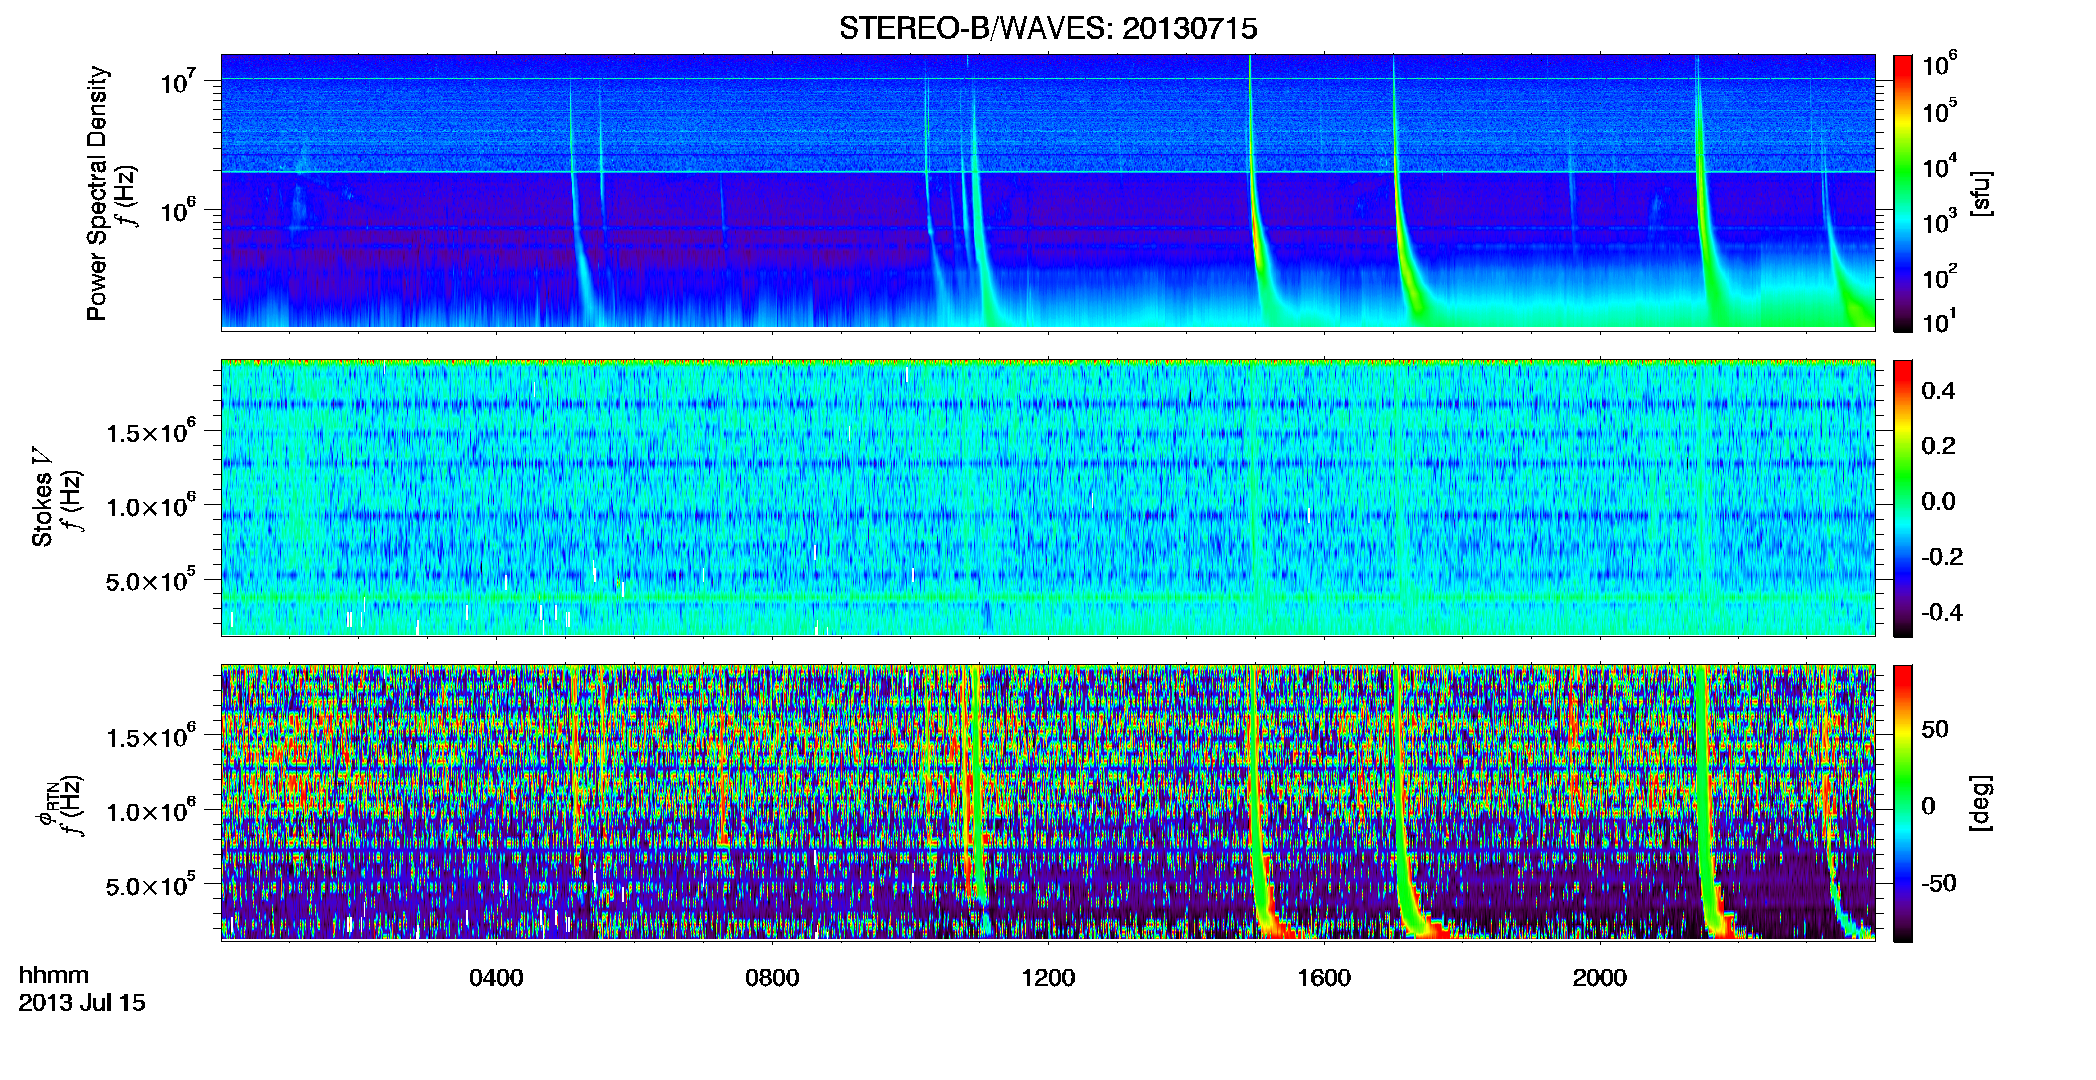Click the 50 label on the degree colorbar
The image size is (2096, 1080).
click(1935, 729)
